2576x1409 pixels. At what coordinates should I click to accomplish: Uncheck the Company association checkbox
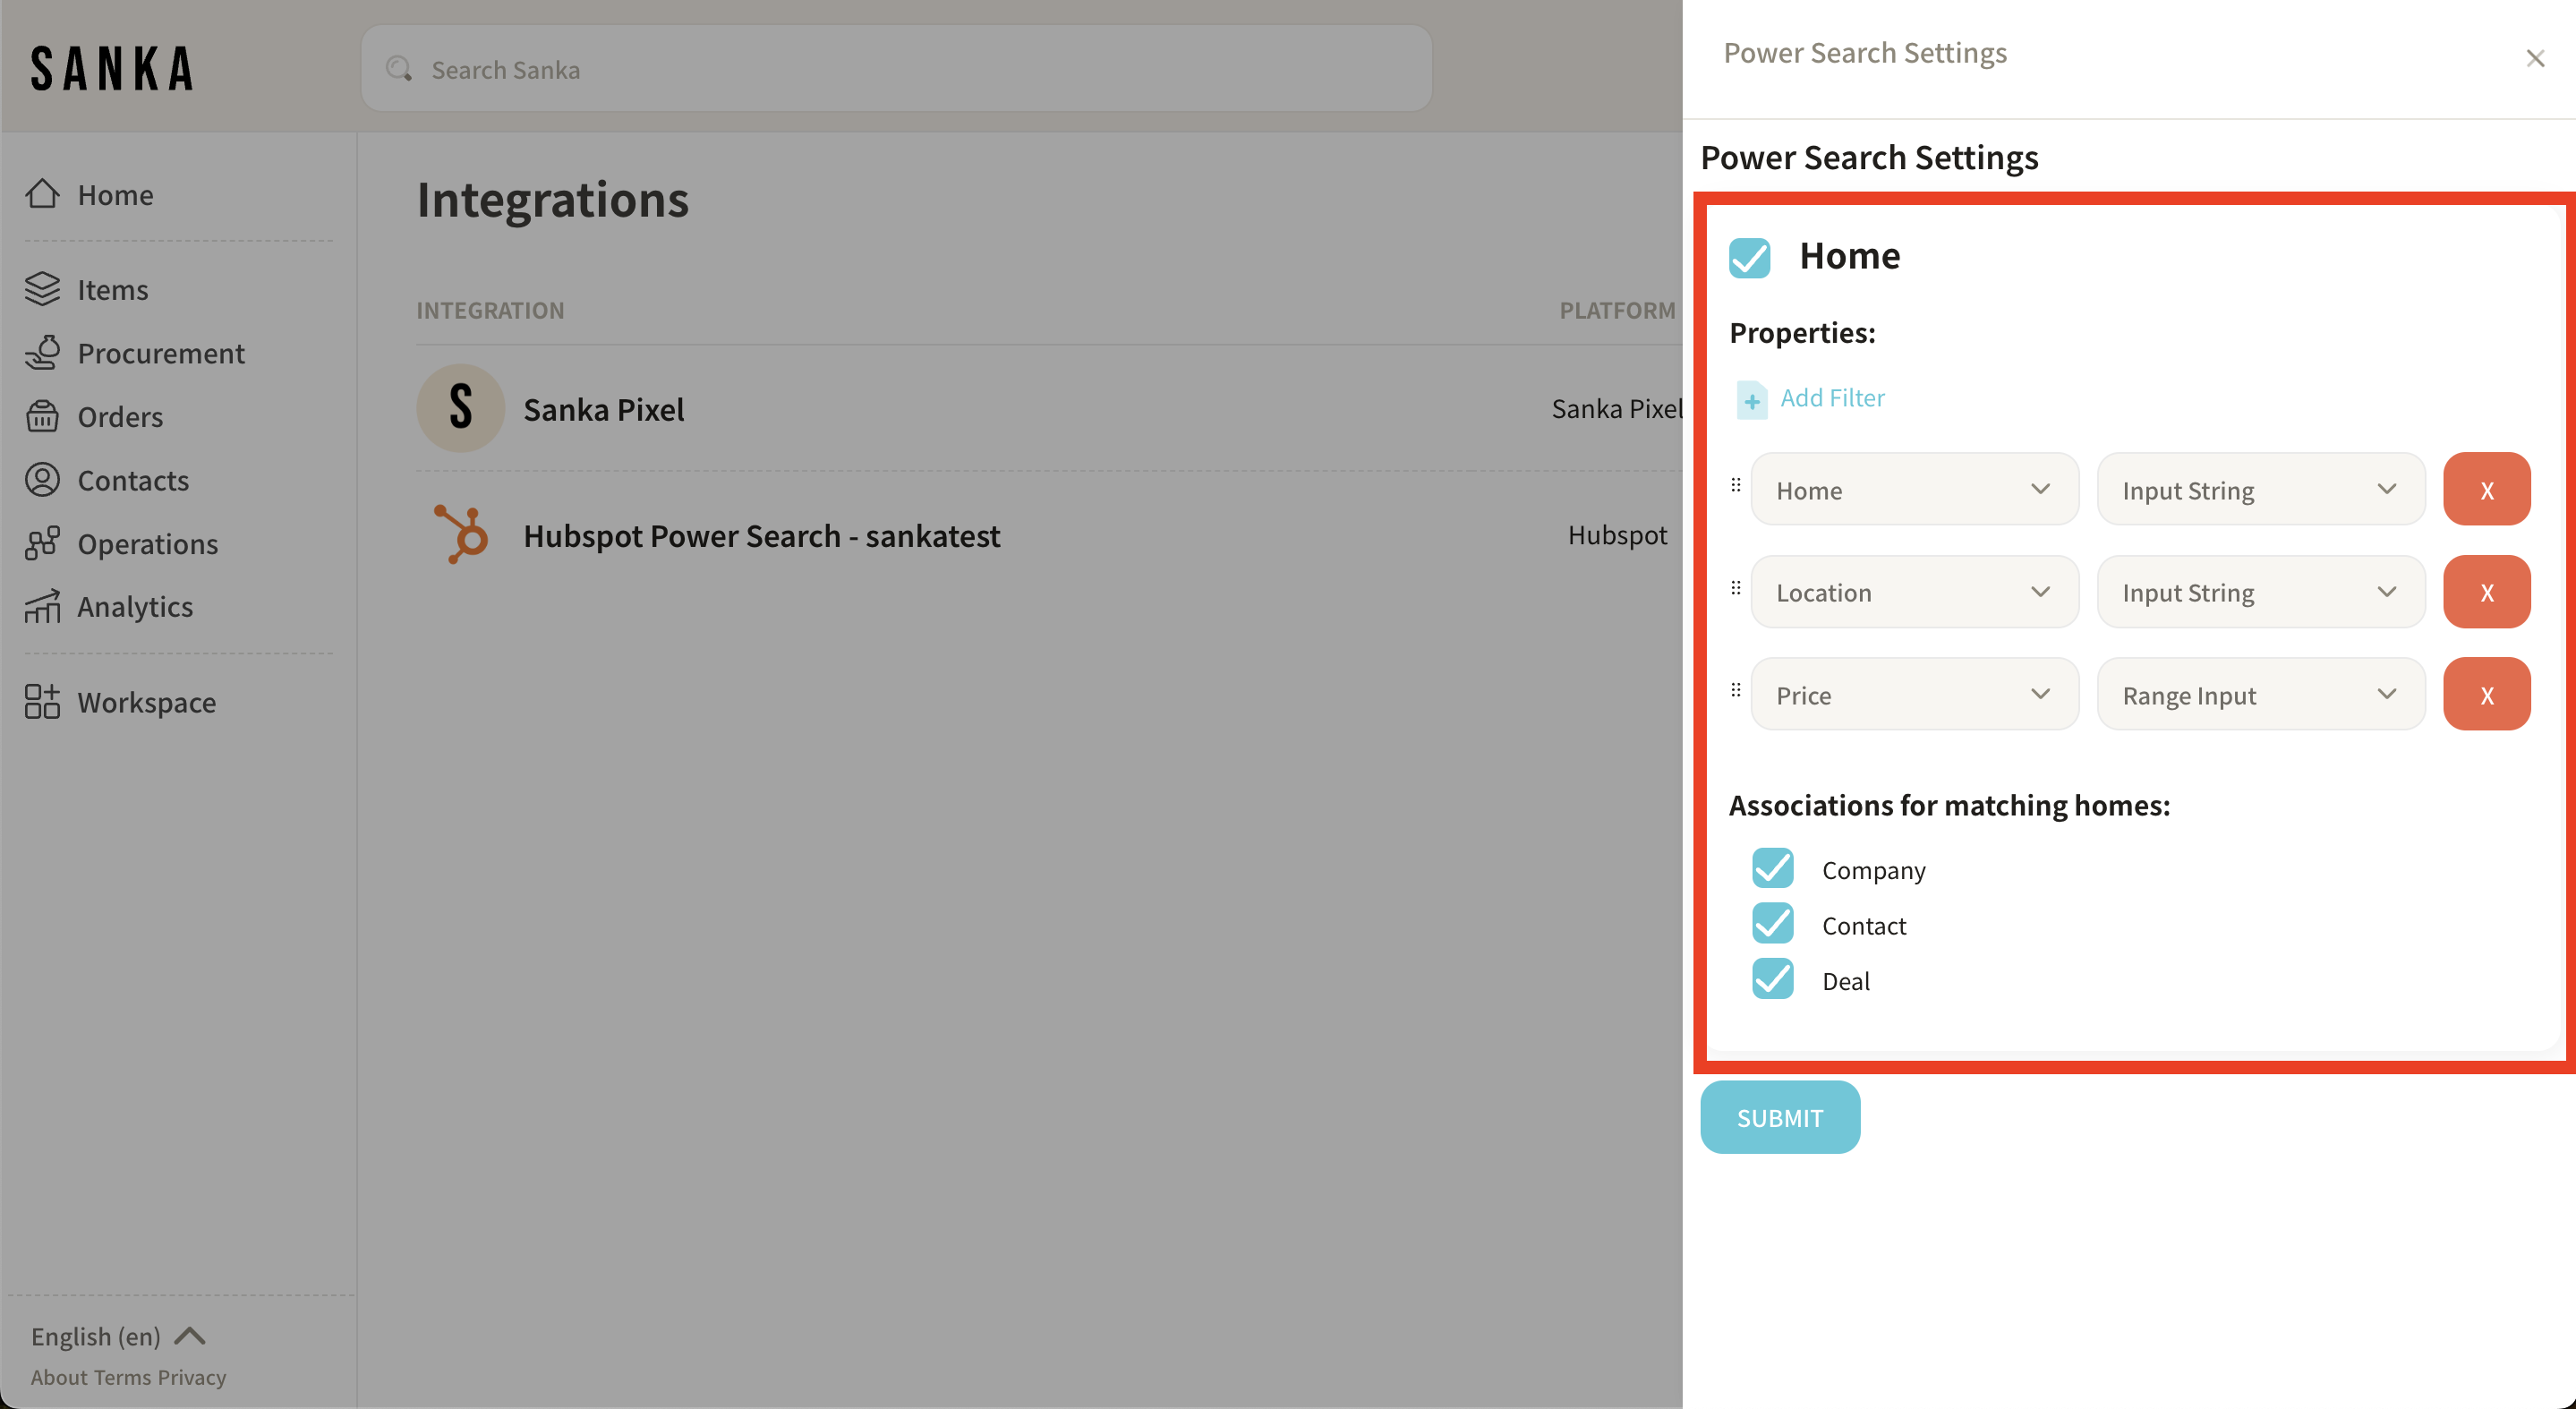point(1772,868)
